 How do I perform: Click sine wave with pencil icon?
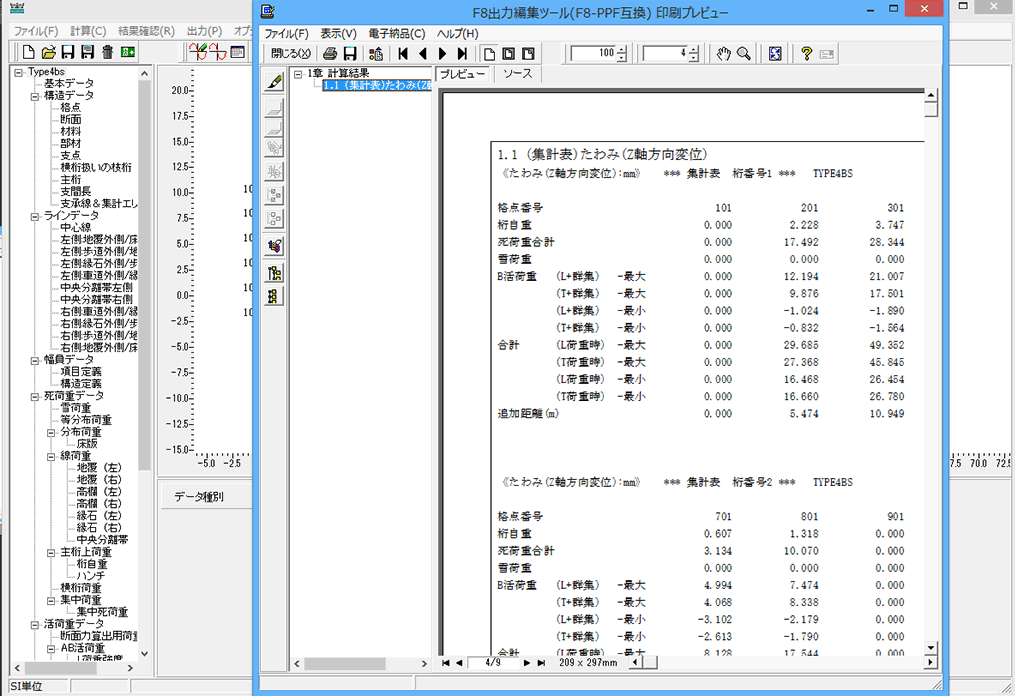[198, 52]
